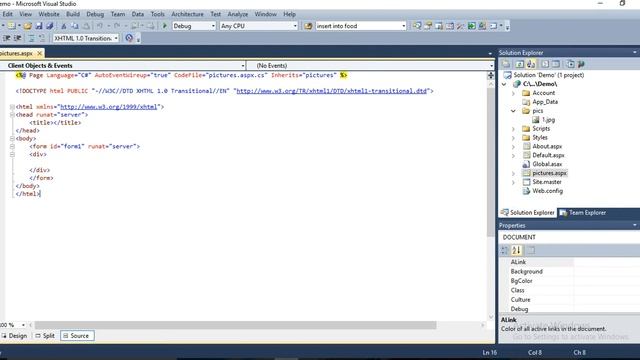Click the editor vertical scrollbar
This screenshot has height=360, width=640.
[491, 161]
